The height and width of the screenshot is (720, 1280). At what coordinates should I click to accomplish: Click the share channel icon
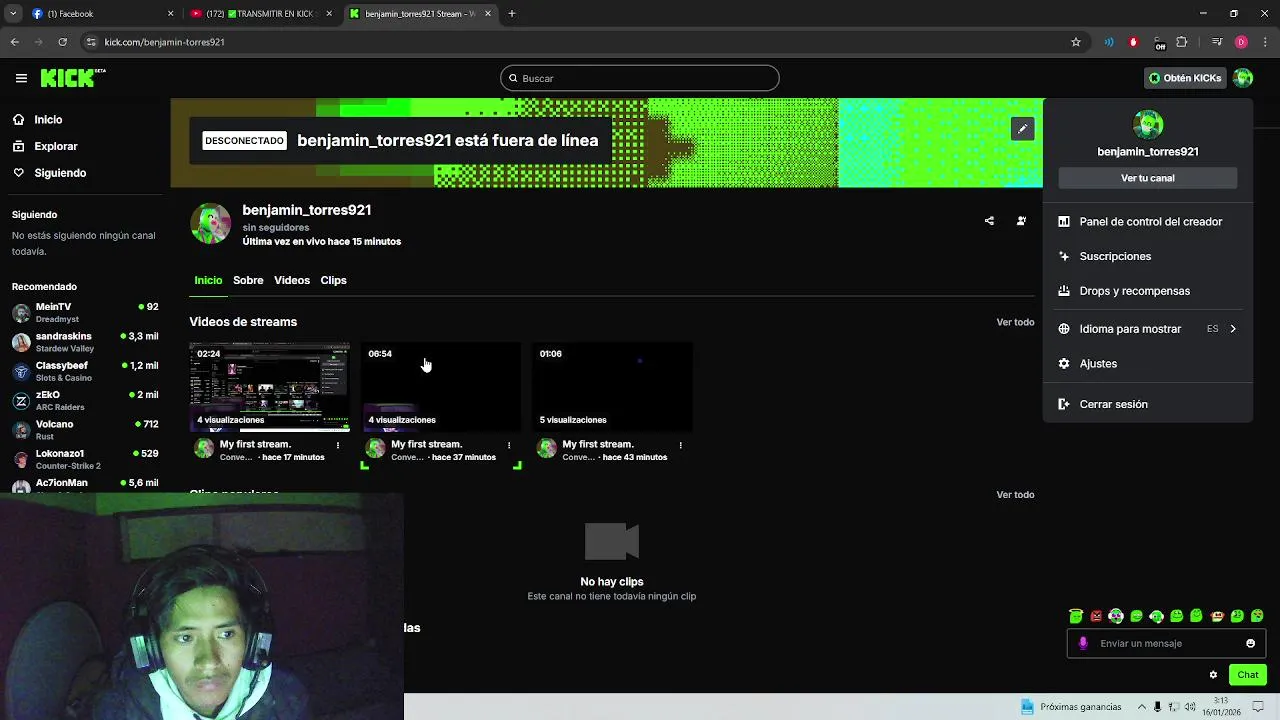(989, 221)
